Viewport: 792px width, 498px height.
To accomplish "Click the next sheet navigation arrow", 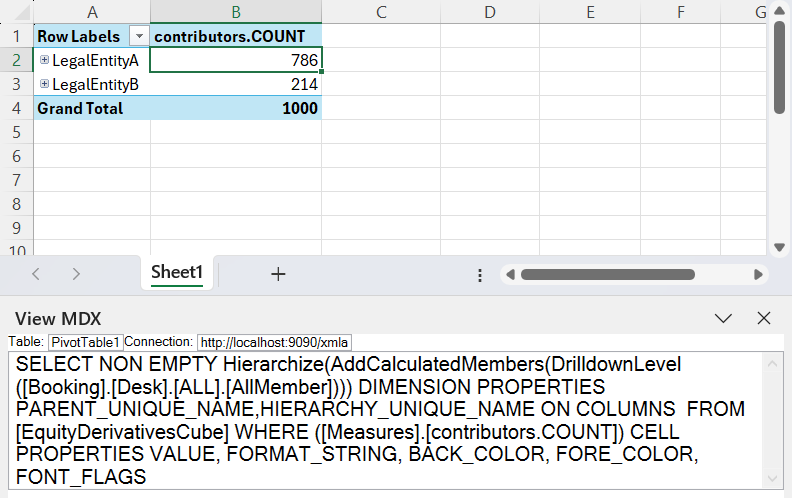I will click(76, 273).
